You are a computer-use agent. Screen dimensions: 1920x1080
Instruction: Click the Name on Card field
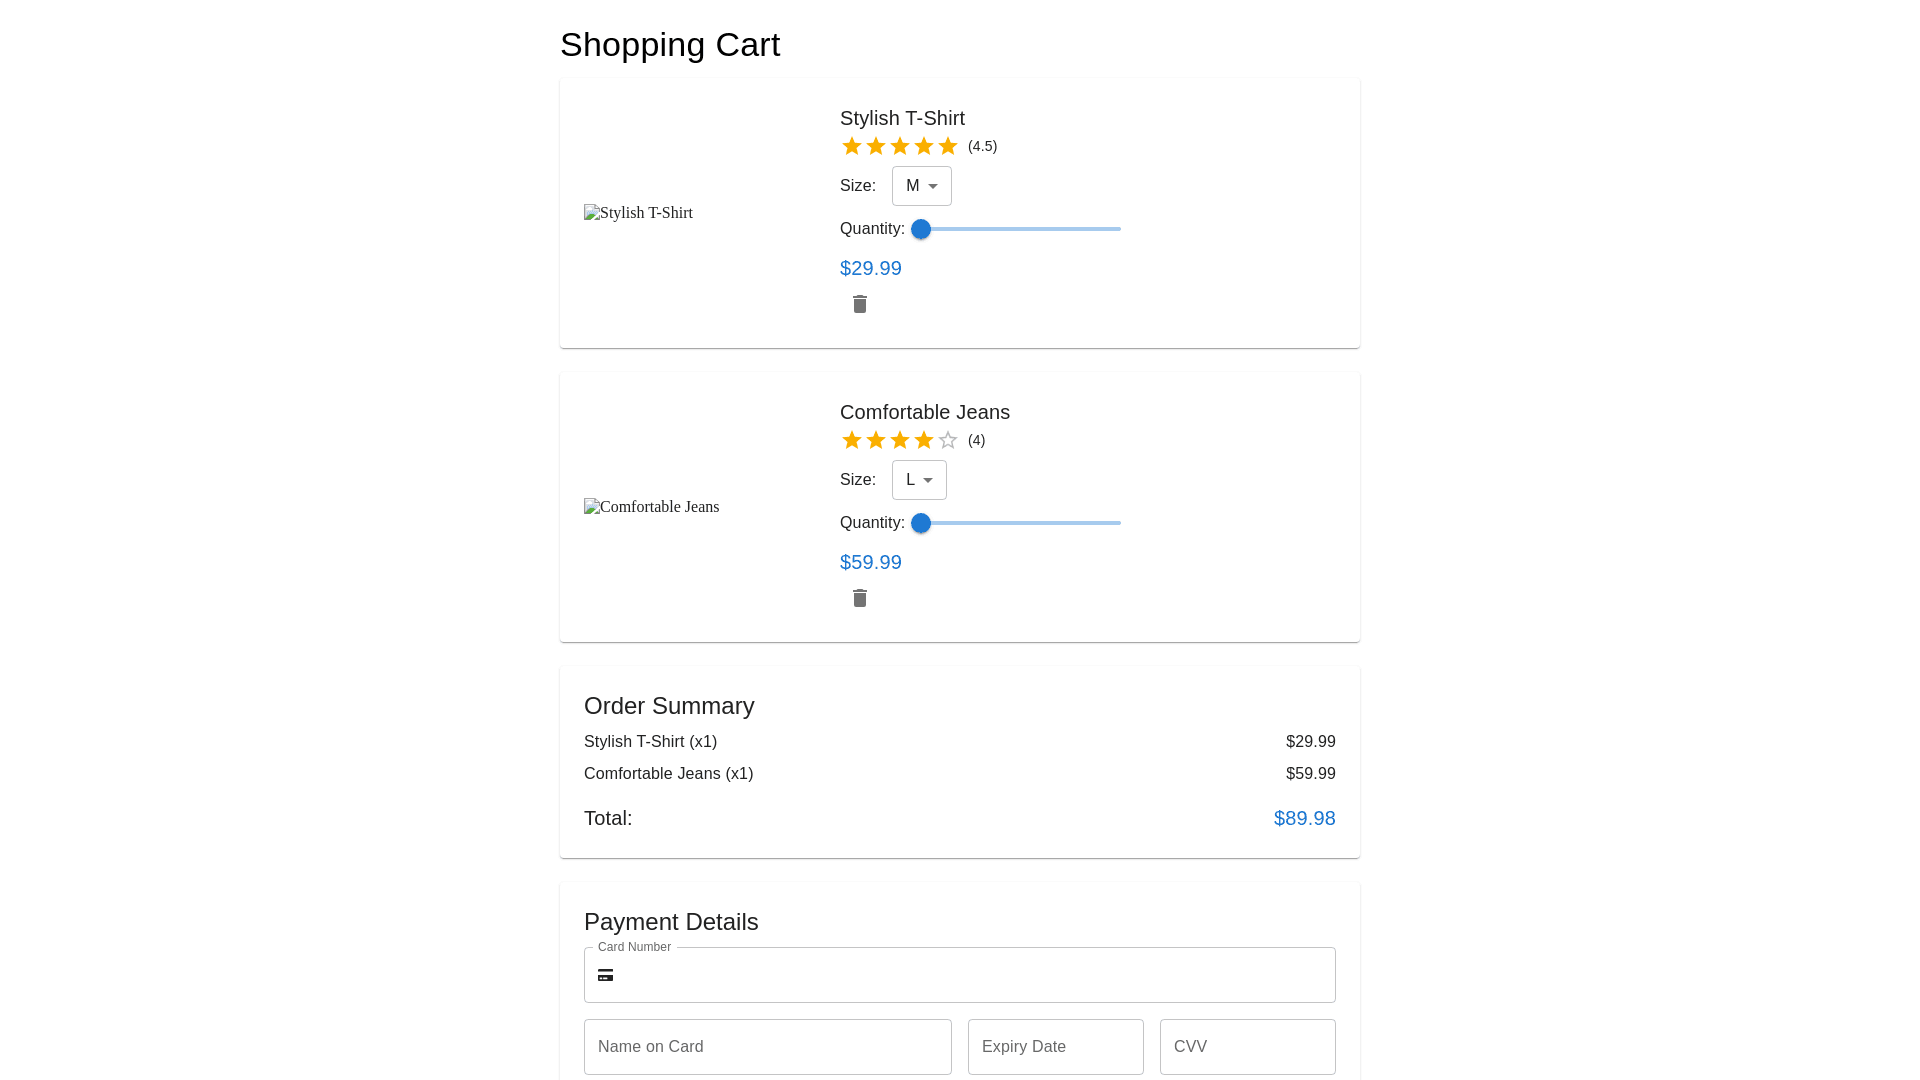coord(767,1047)
